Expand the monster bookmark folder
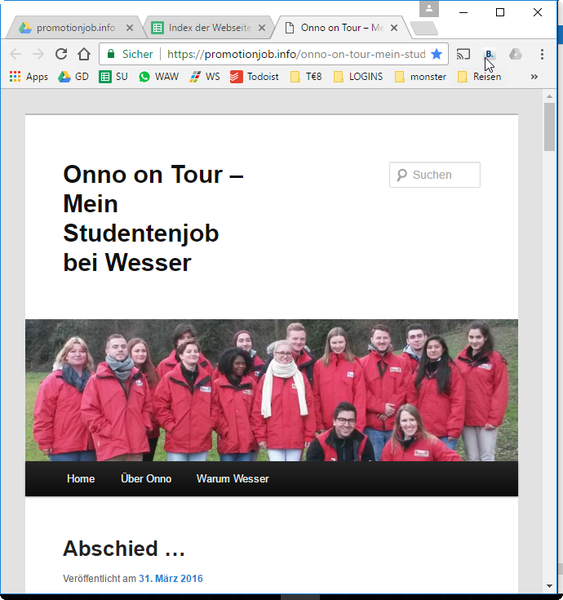Screen dimensions: 563x600 (420, 77)
